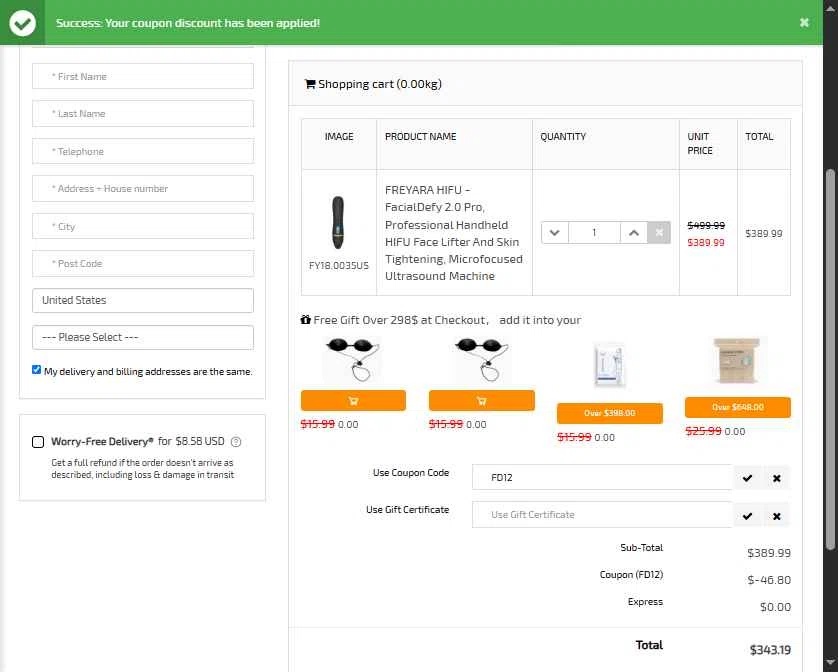Open the FREYARA HIFU product name link
Image resolution: width=838 pixels, height=672 pixels.
pyautogui.click(x=454, y=233)
